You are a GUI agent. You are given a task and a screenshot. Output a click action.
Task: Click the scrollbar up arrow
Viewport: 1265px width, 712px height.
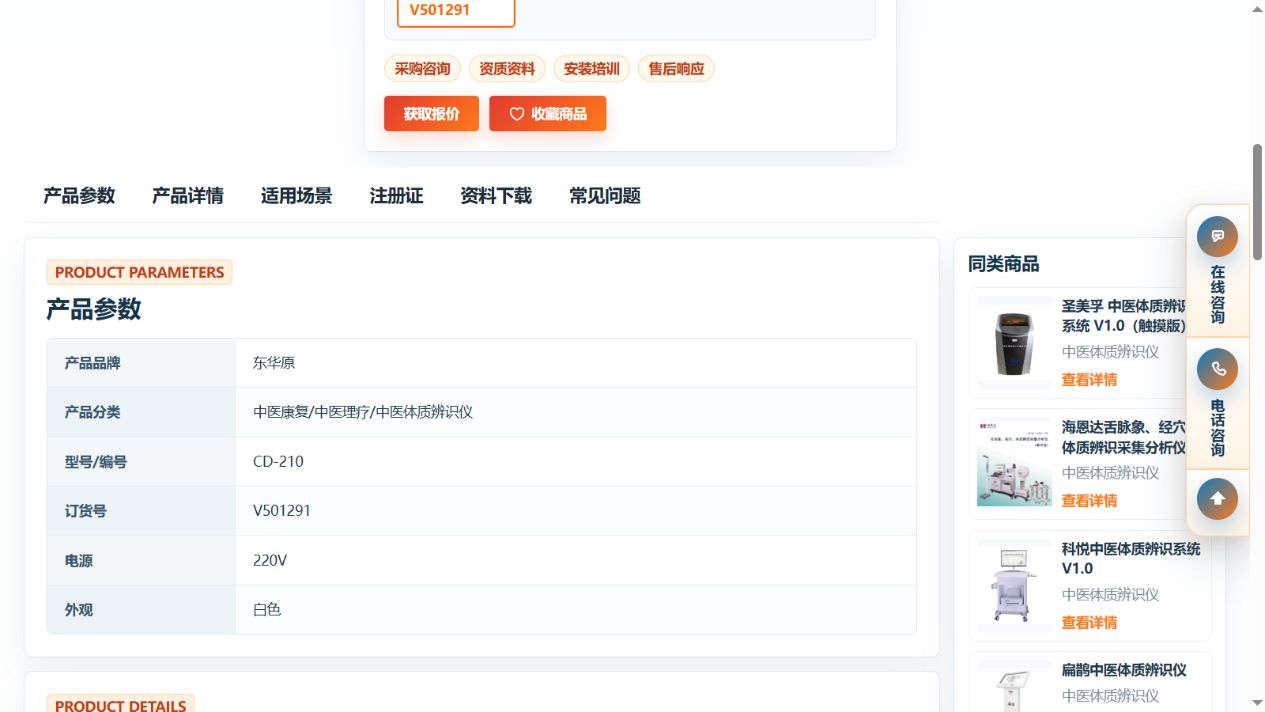[1258, 8]
